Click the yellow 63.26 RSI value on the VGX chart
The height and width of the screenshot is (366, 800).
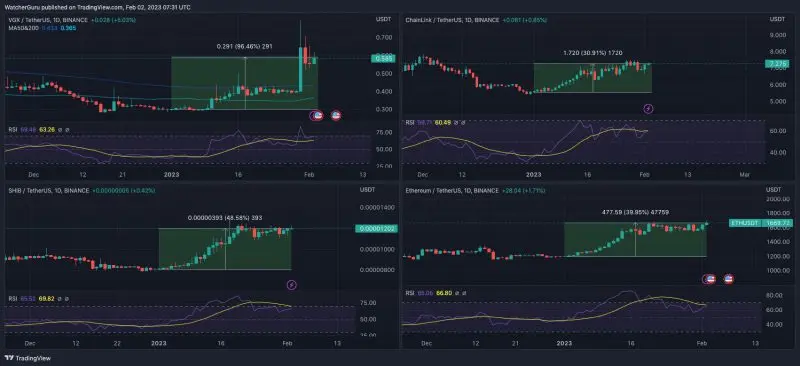46,130
